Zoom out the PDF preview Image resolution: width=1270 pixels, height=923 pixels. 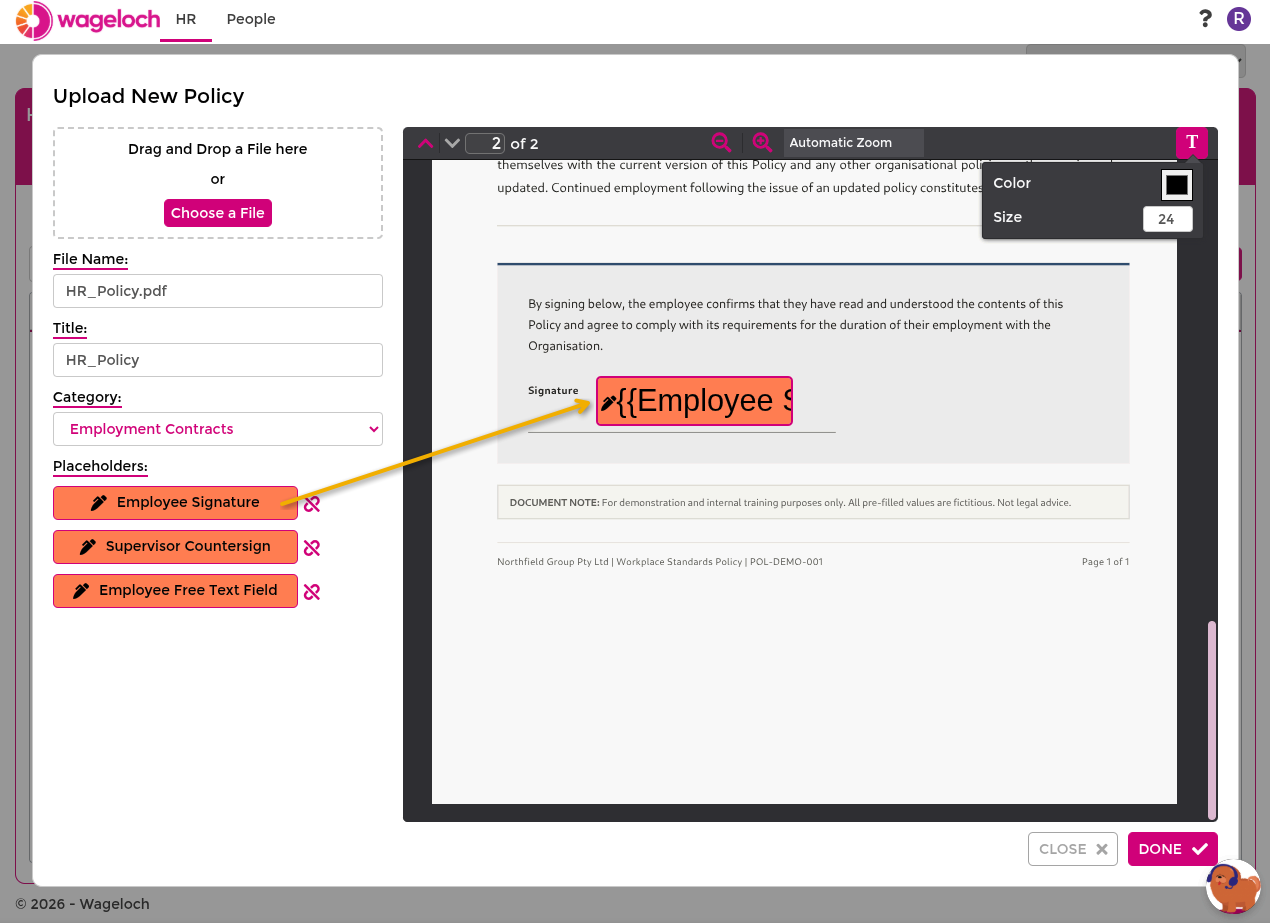tap(721, 143)
